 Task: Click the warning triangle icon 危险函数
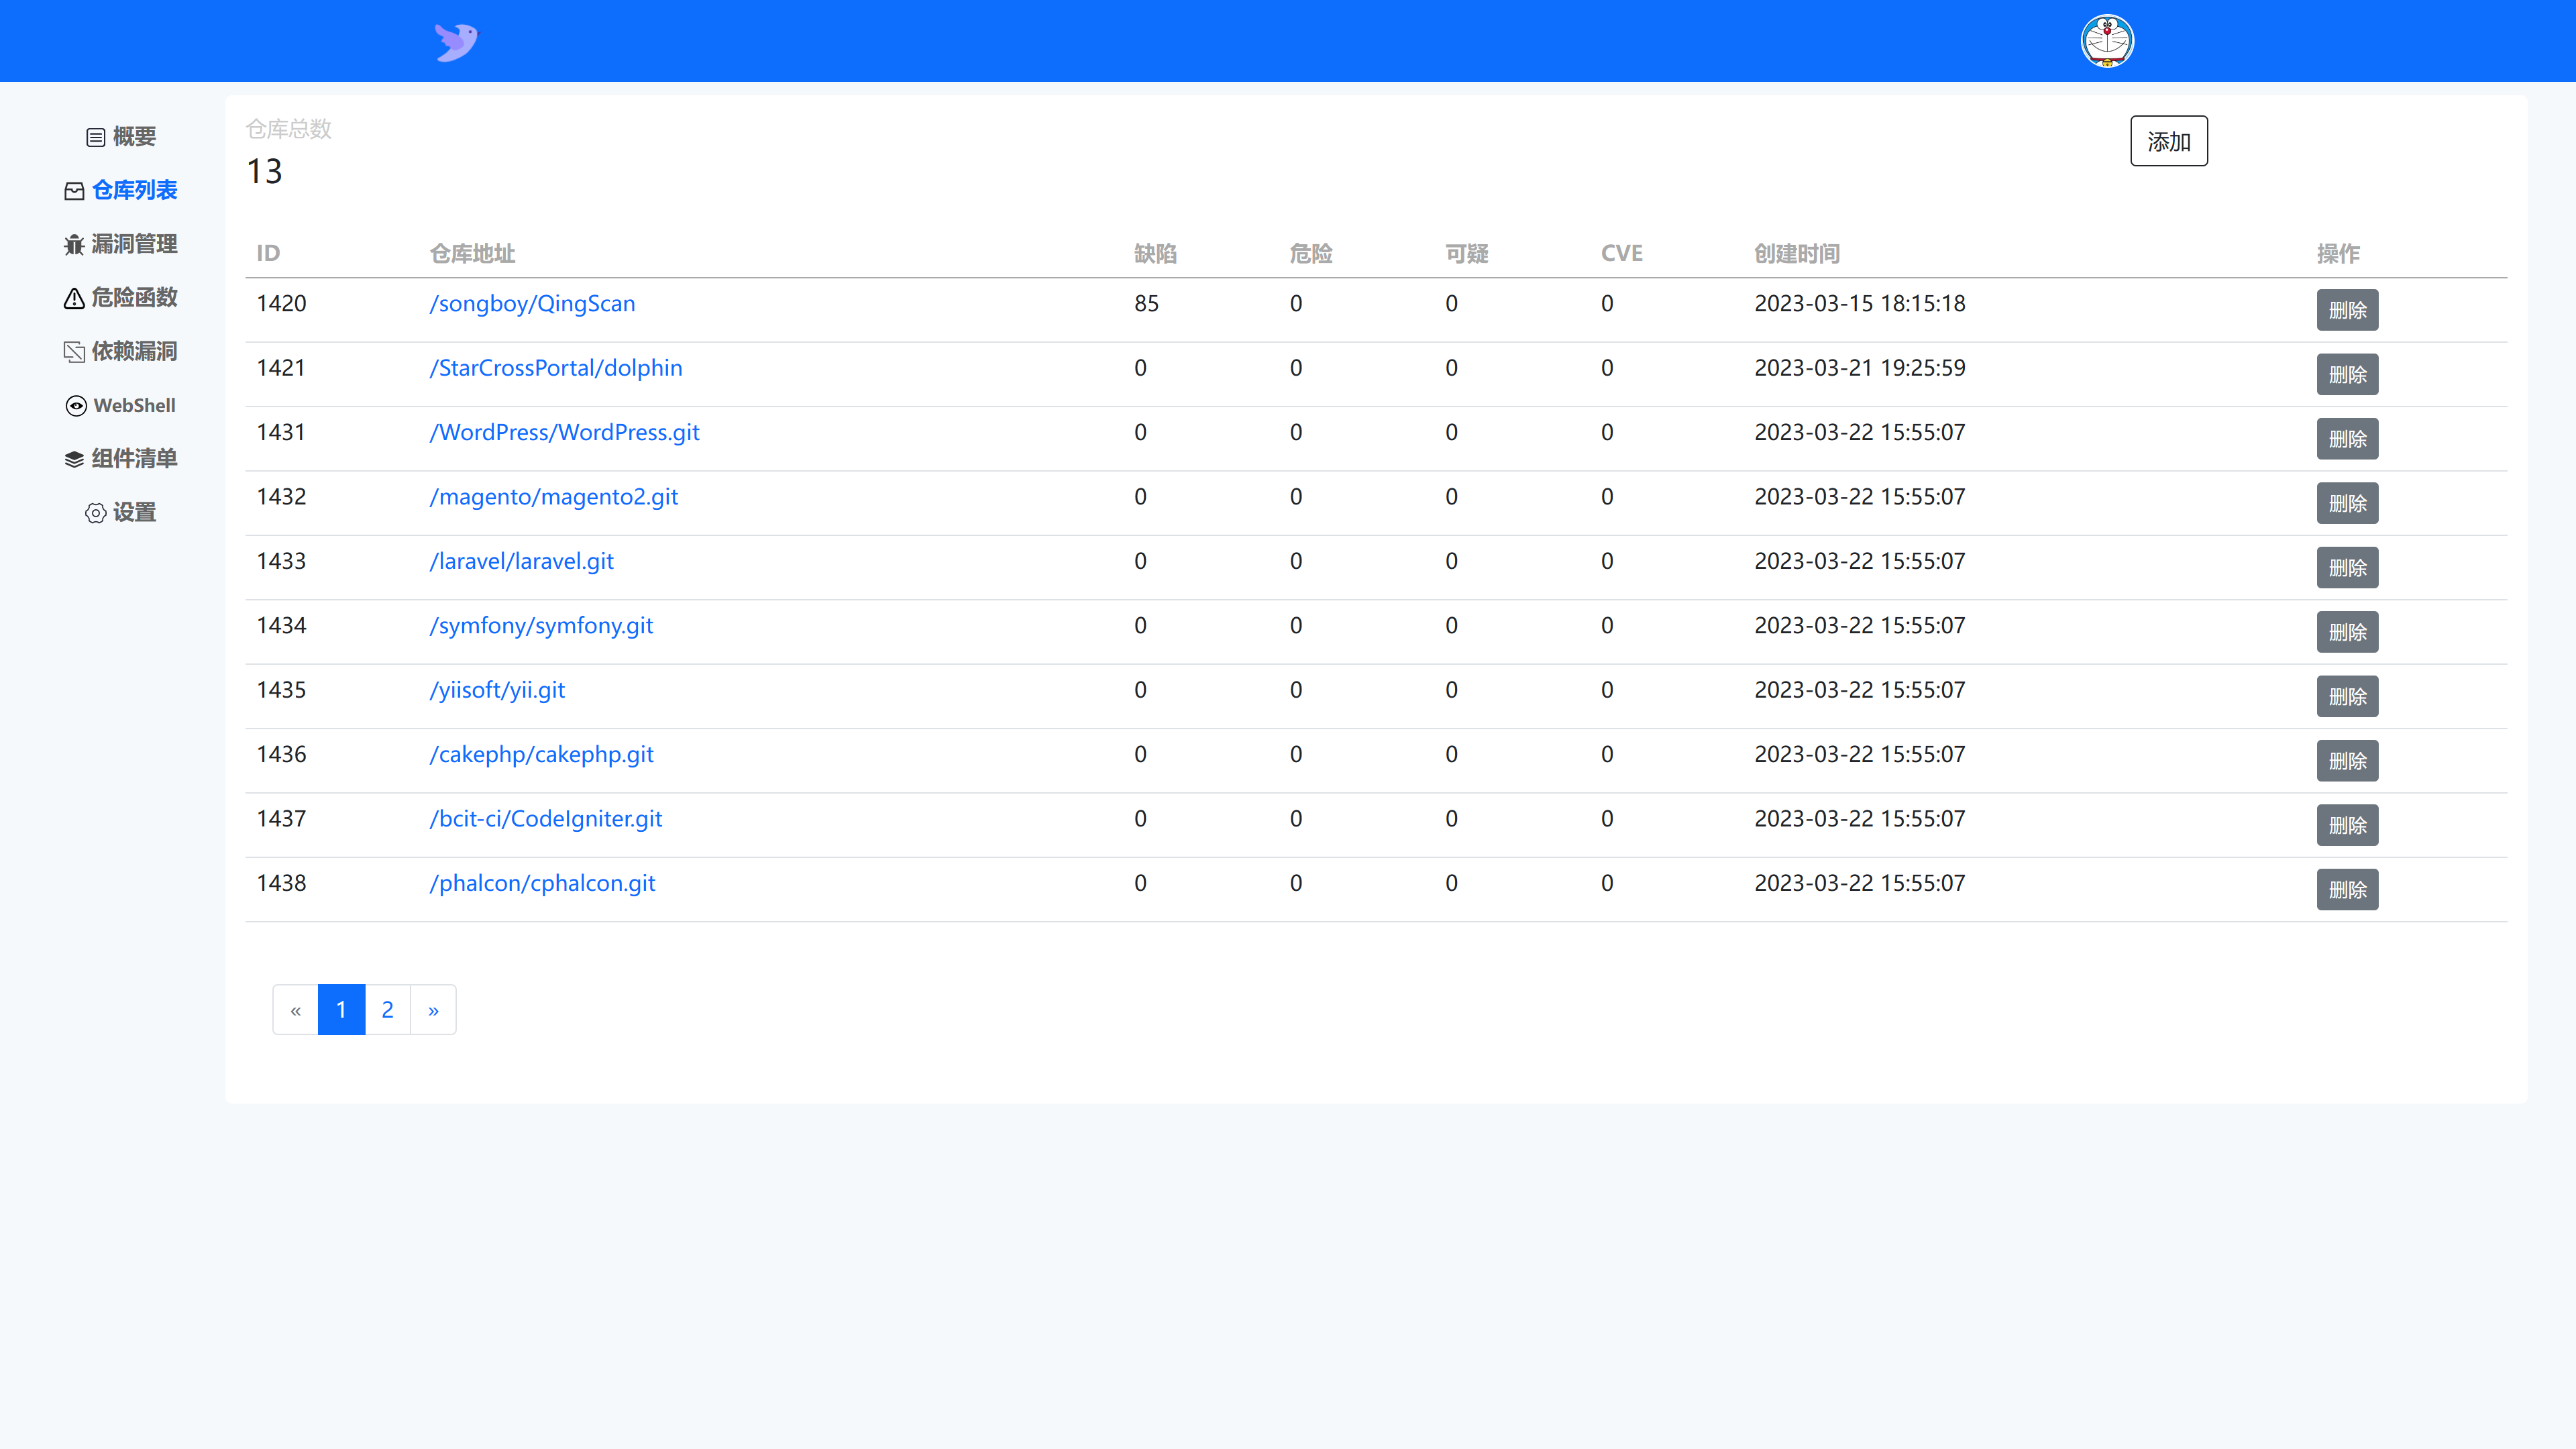pyautogui.click(x=74, y=298)
